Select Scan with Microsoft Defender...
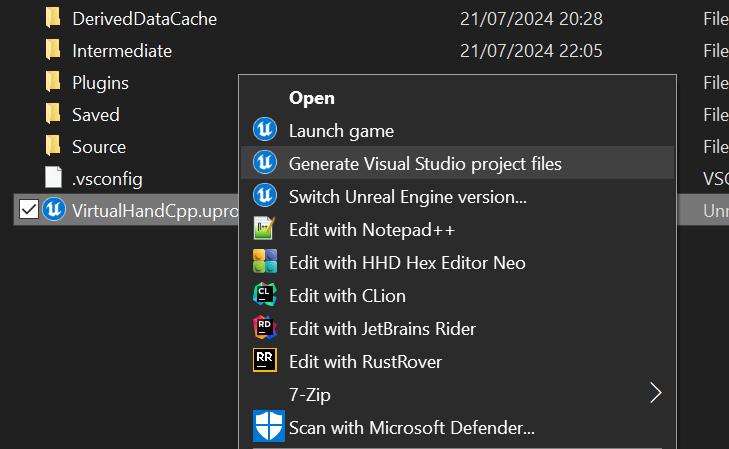Screen dimensions: 729x449 pyautogui.click(x=457, y=427)
